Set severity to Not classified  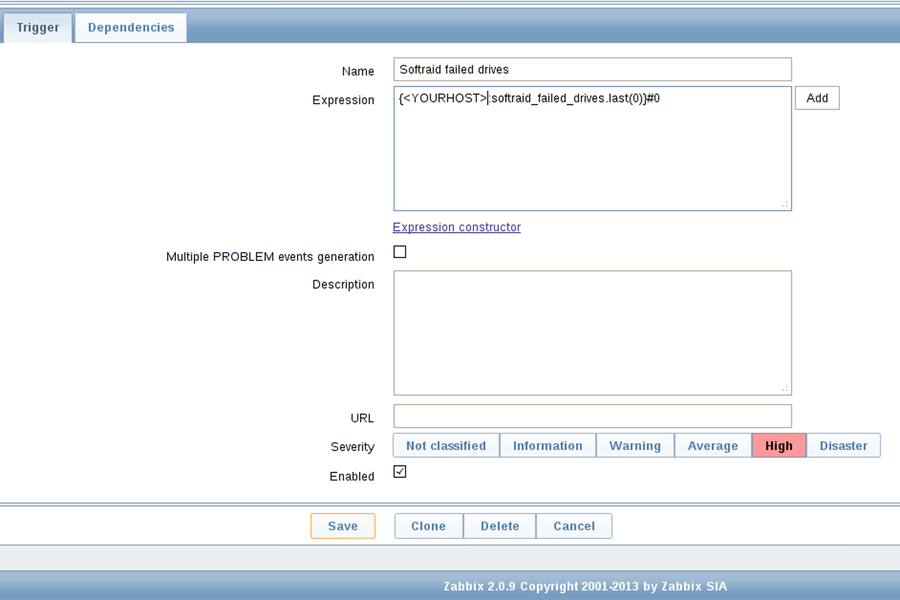pos(446,446)
